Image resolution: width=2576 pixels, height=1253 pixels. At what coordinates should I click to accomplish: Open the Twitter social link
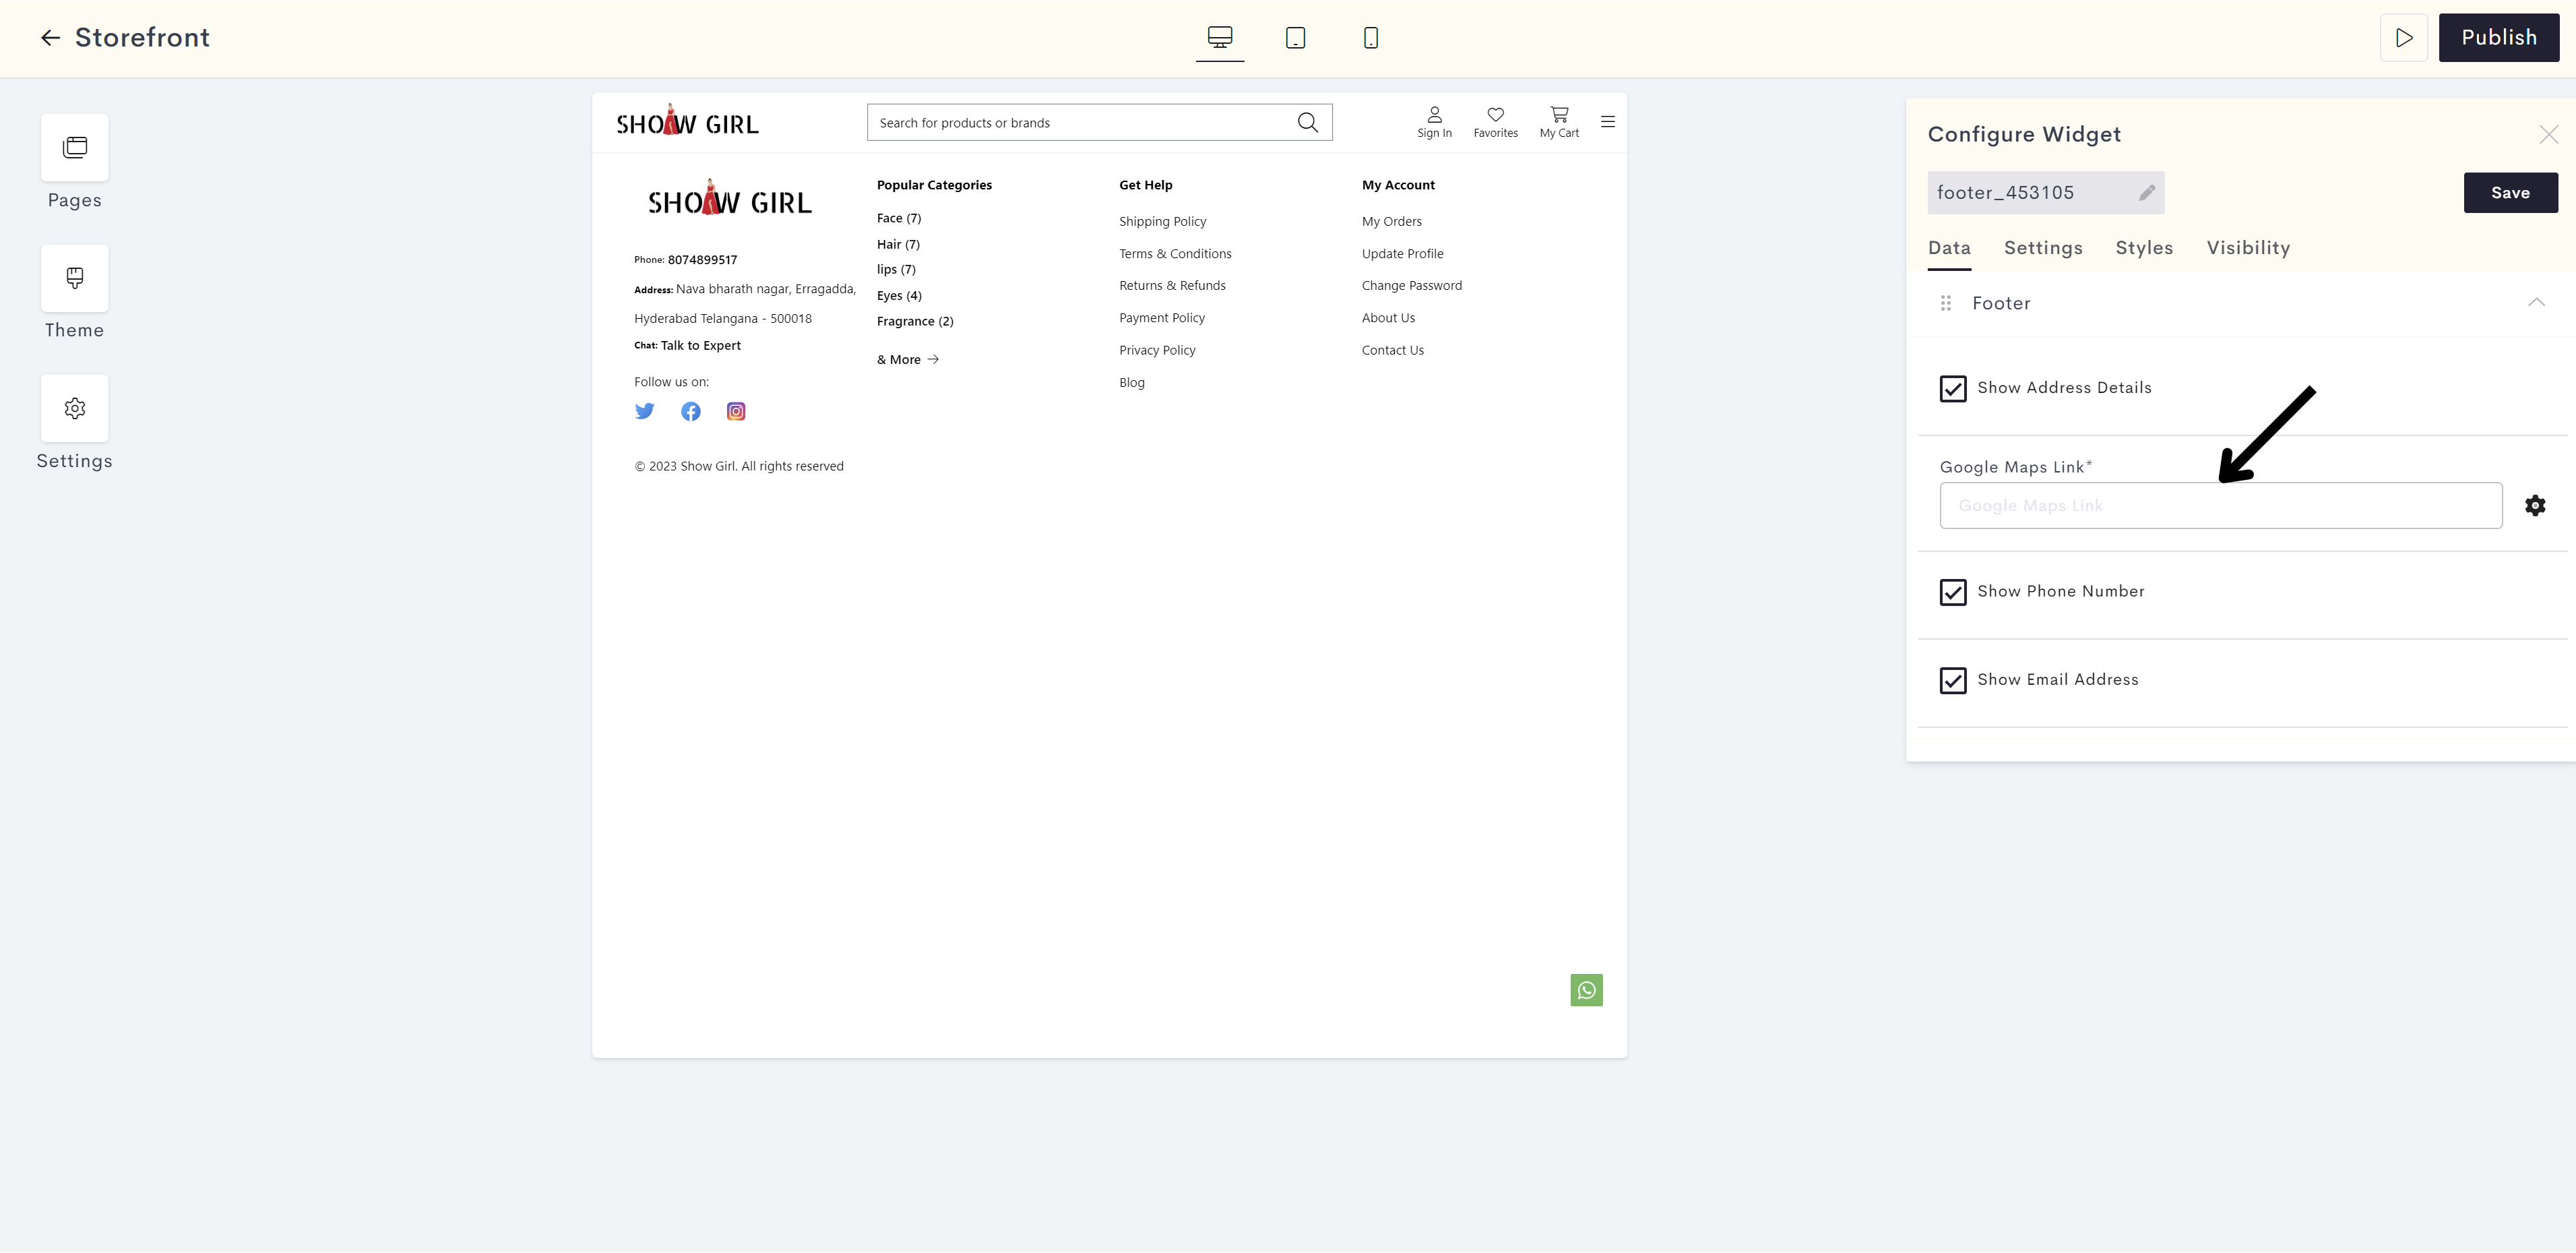click(645, 412)
